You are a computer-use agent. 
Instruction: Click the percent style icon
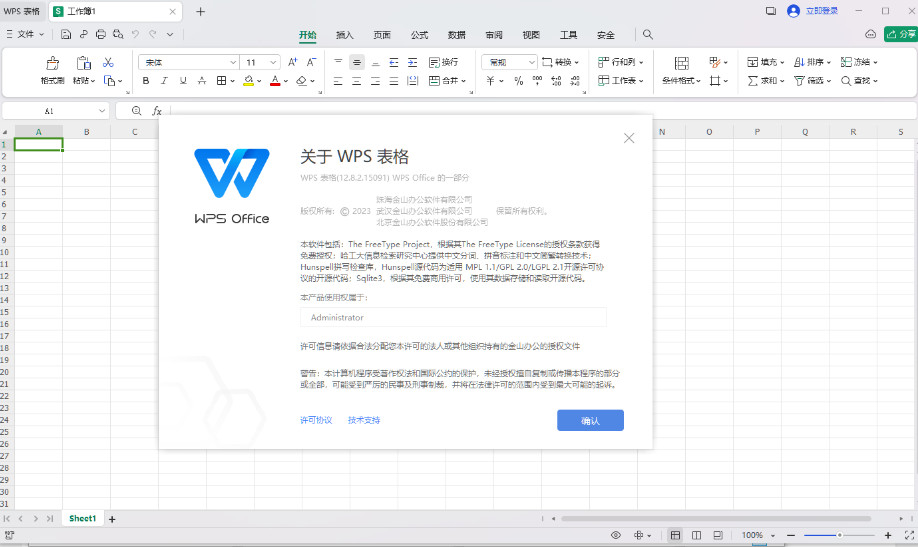[519, 81]
